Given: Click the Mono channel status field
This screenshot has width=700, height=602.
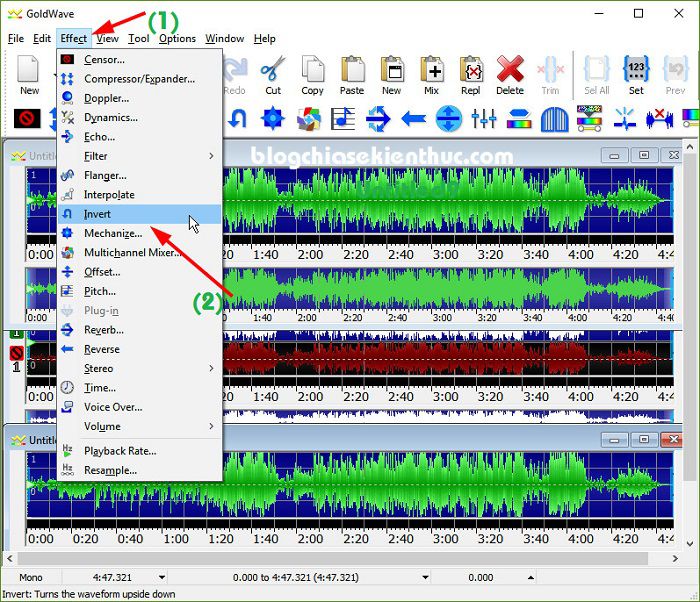Looking at the screenshot, I should pyautogui.click(x=31, y=577).
